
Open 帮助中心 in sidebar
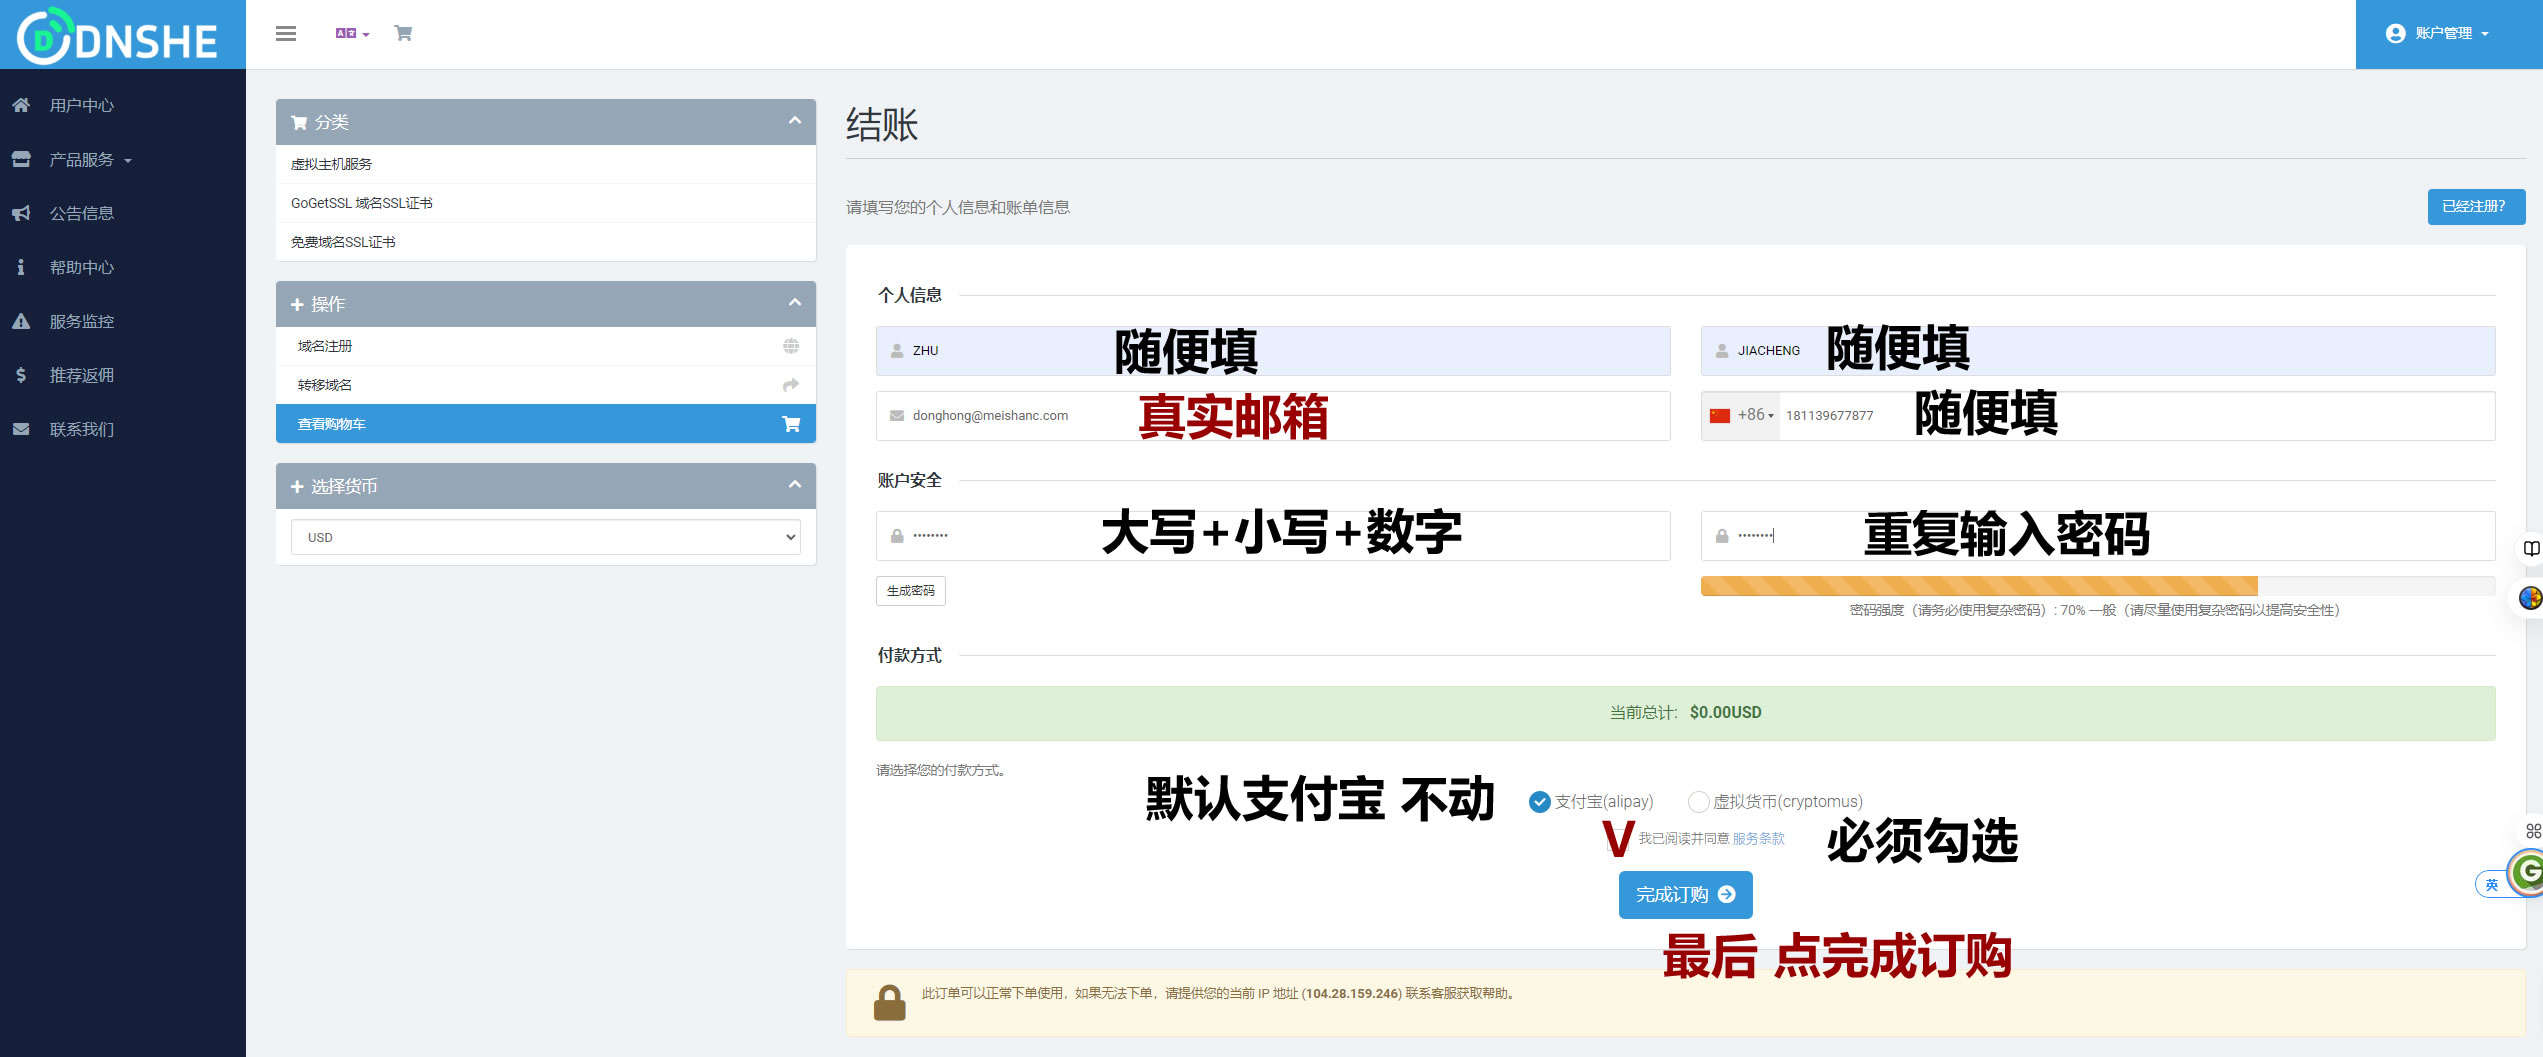click(82, 267)
